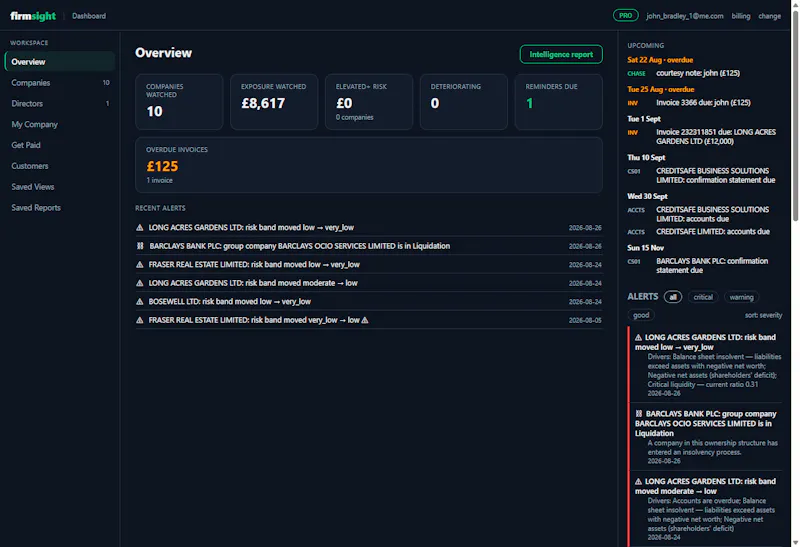The height and width of the screenshot is (547, 800).
Task: Click group icon beside BARCLAYS BANK PLC alert
Action: pyautogui.click(x=140, y=246)
